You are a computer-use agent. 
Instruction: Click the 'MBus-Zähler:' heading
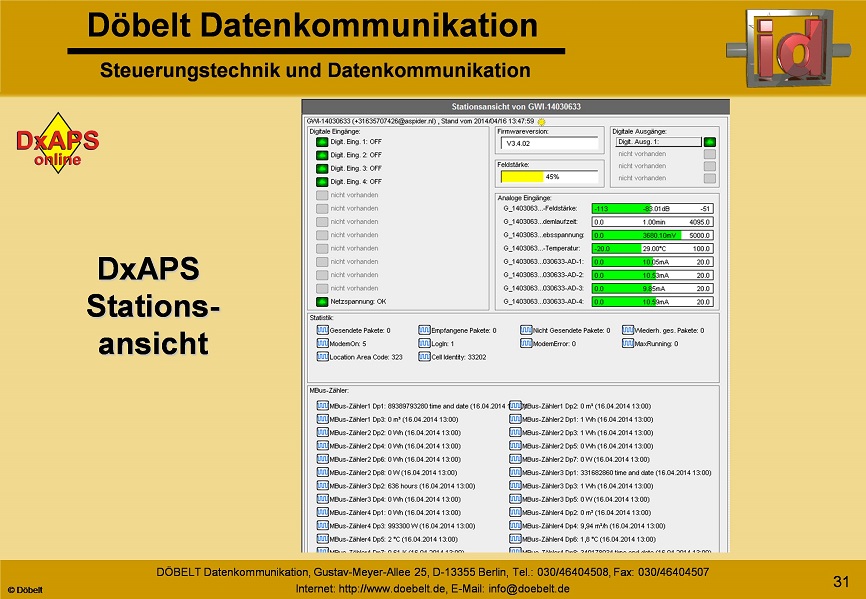click(x=329, y=390)
